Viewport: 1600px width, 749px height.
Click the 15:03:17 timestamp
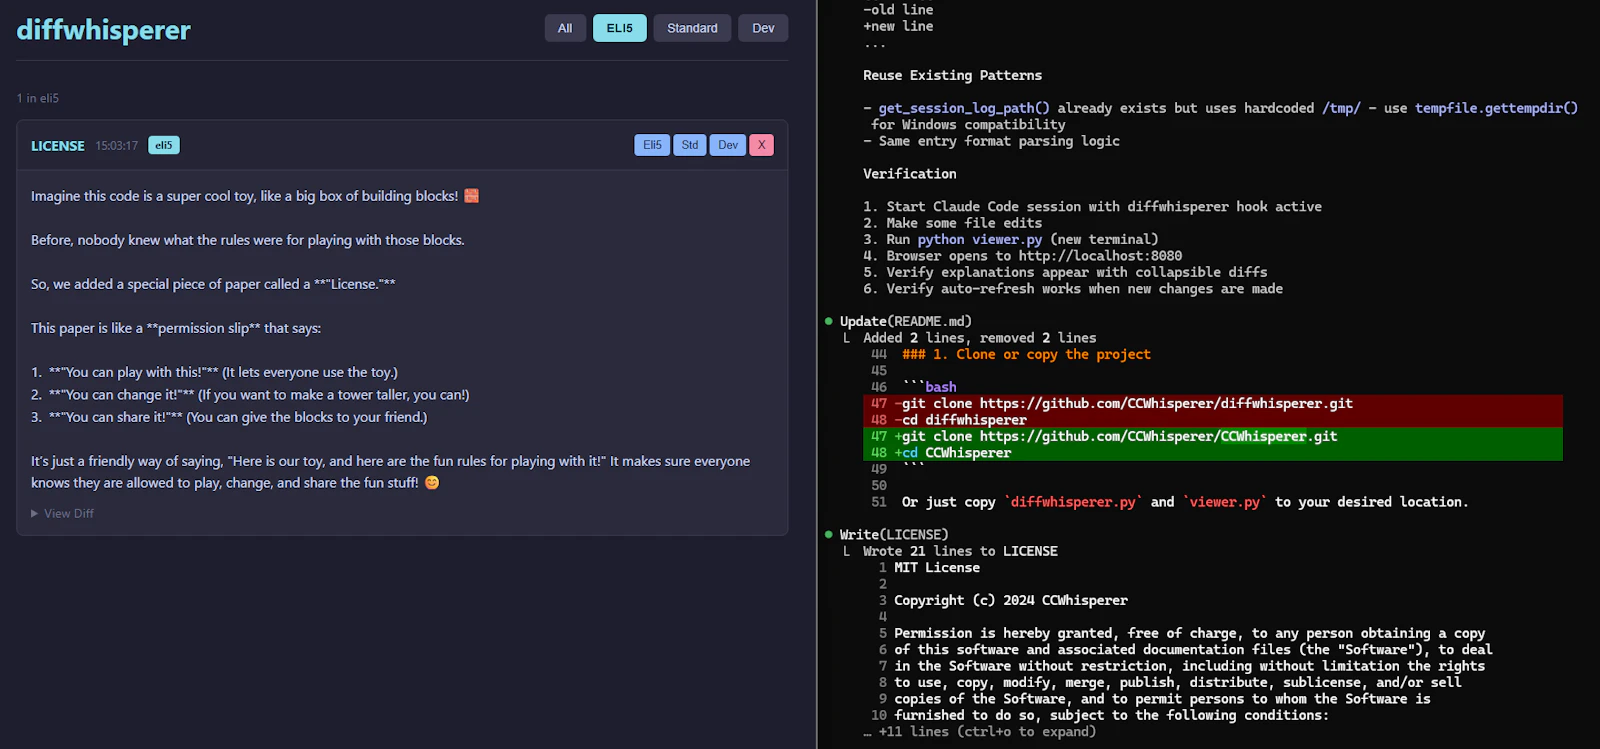click(117, 146)
